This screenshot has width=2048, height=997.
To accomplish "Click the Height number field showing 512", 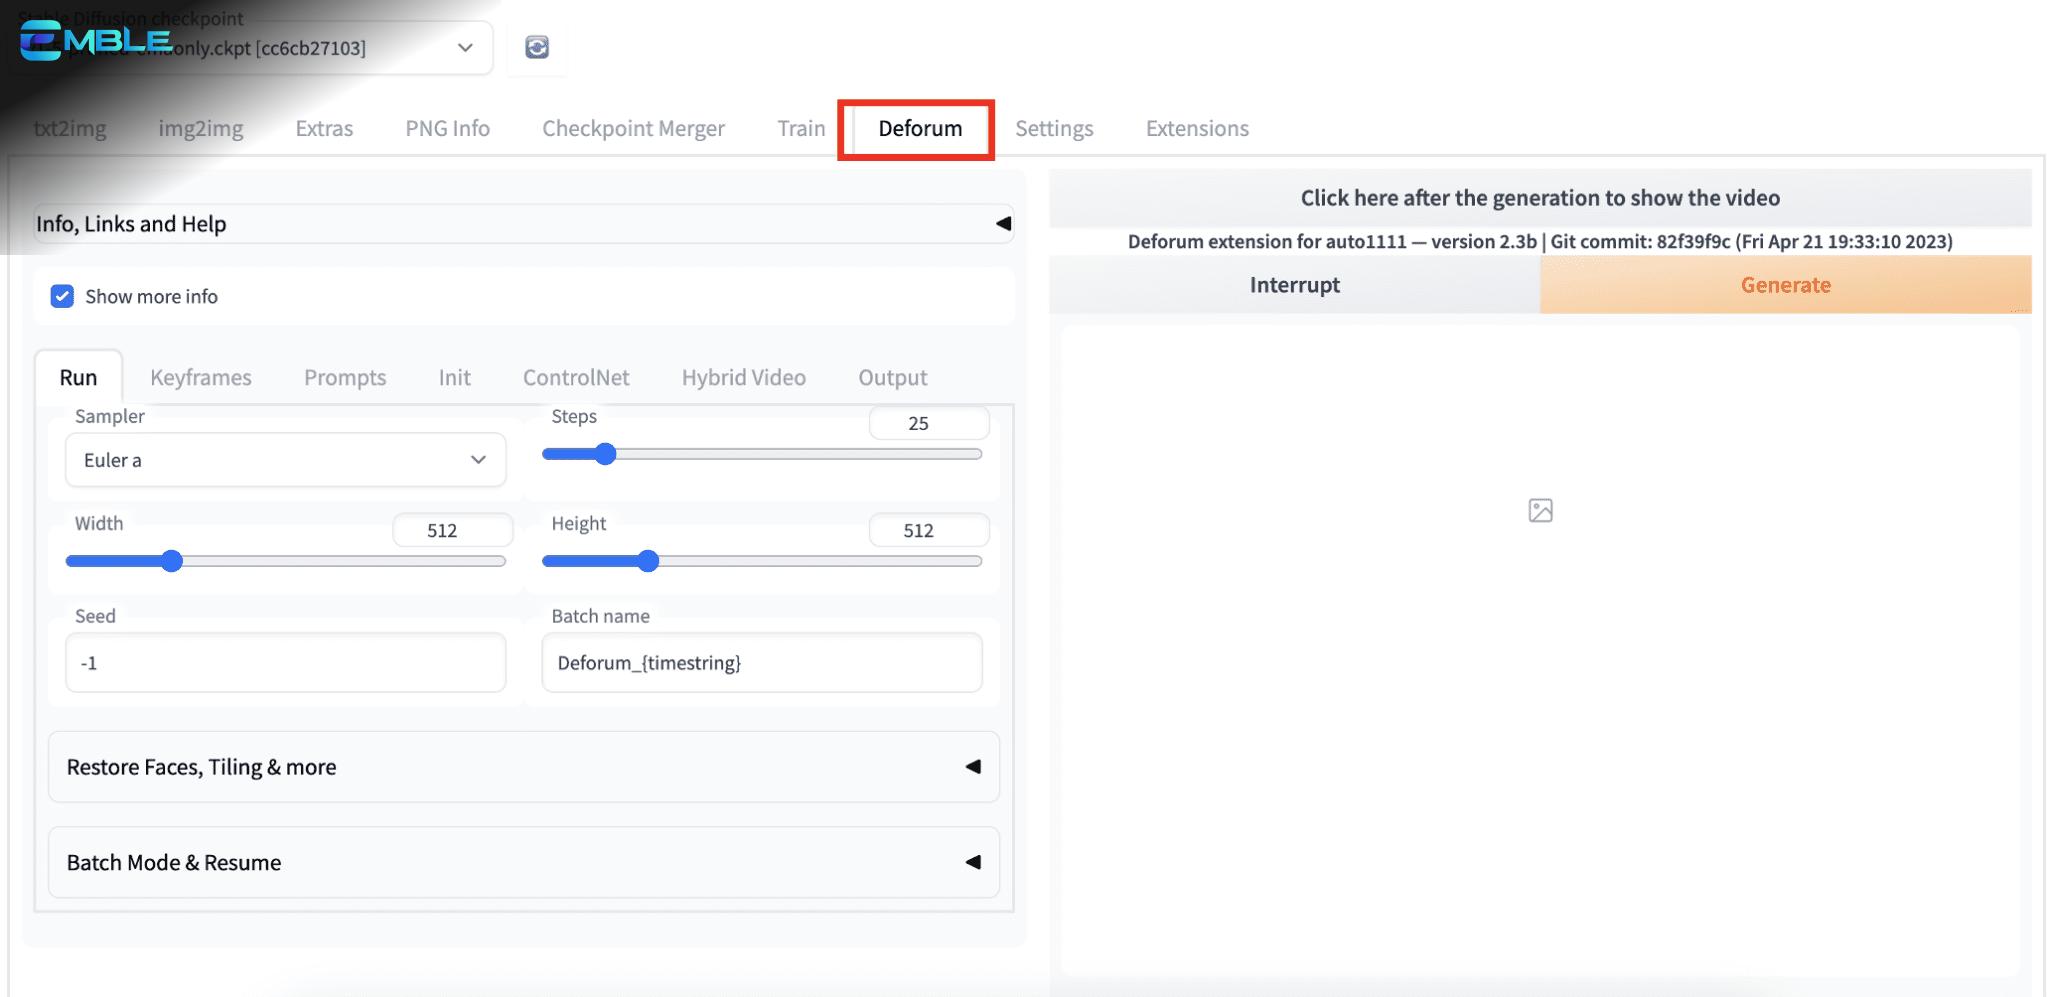I will tap(929, 530).
